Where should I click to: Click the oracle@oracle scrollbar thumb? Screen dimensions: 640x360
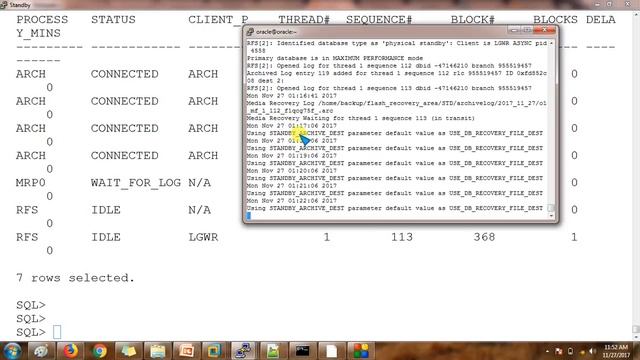tap(551, 208)
